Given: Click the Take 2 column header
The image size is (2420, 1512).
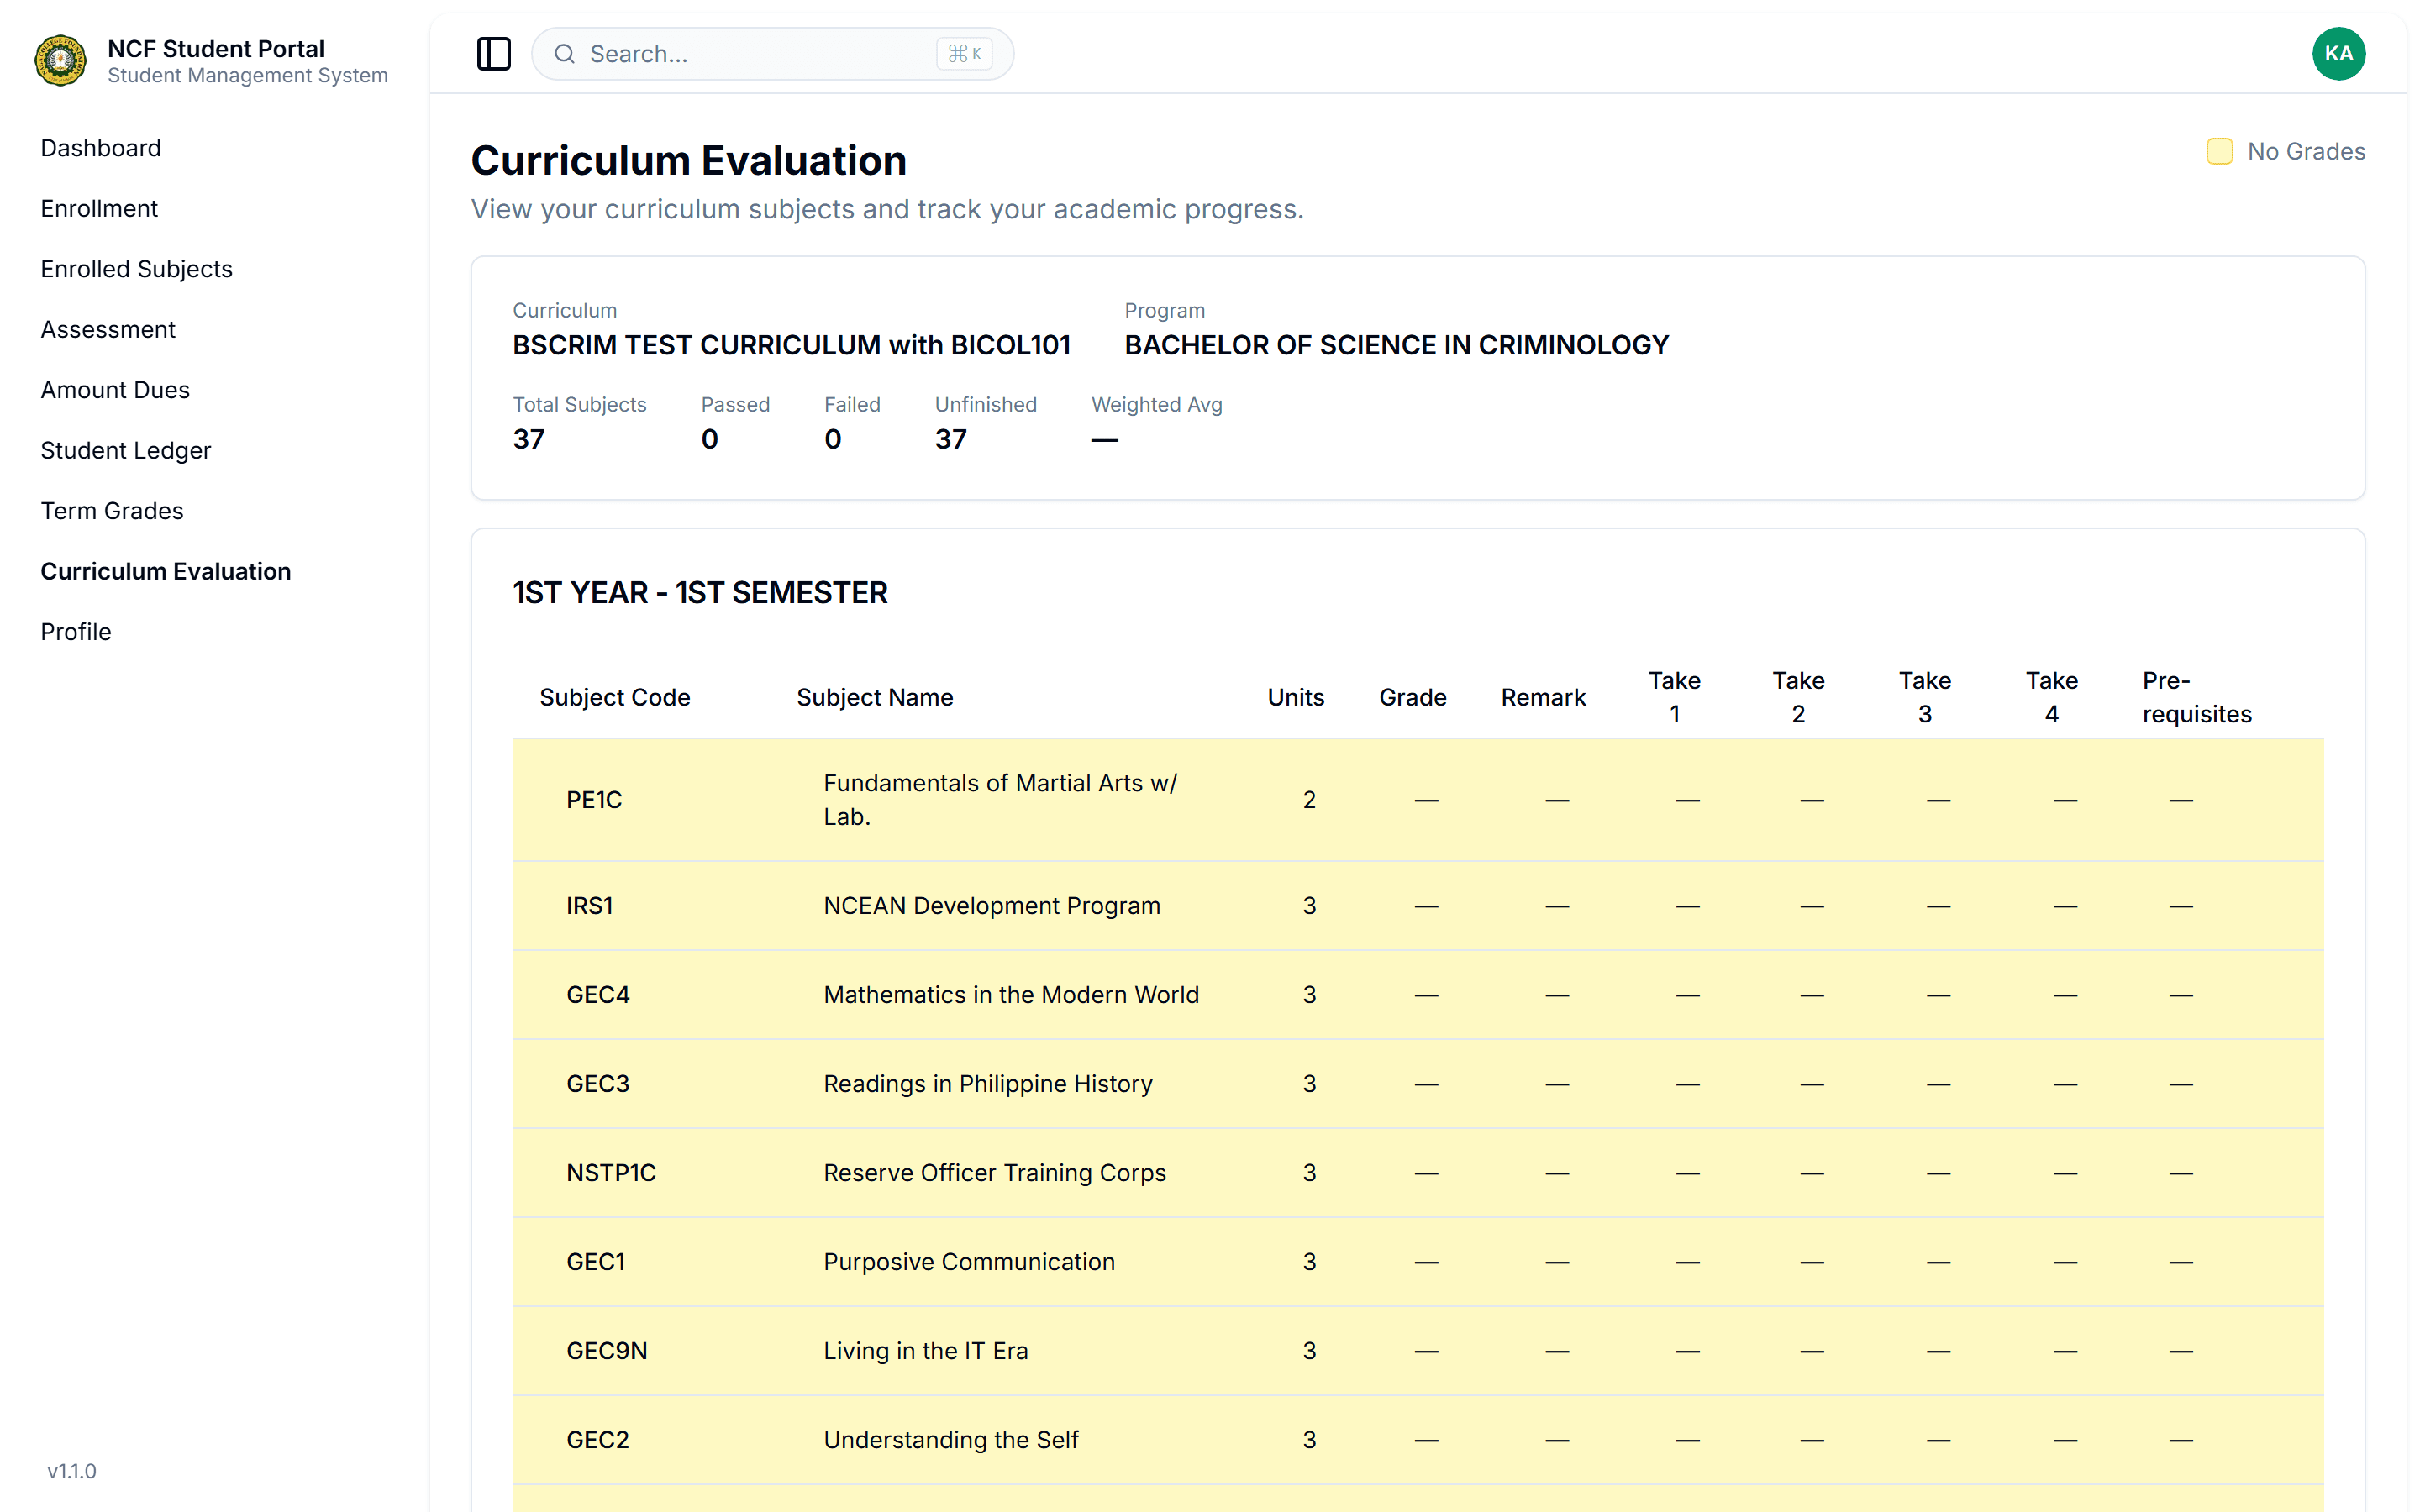Looking at the screenshot, I should point(1799,697).
